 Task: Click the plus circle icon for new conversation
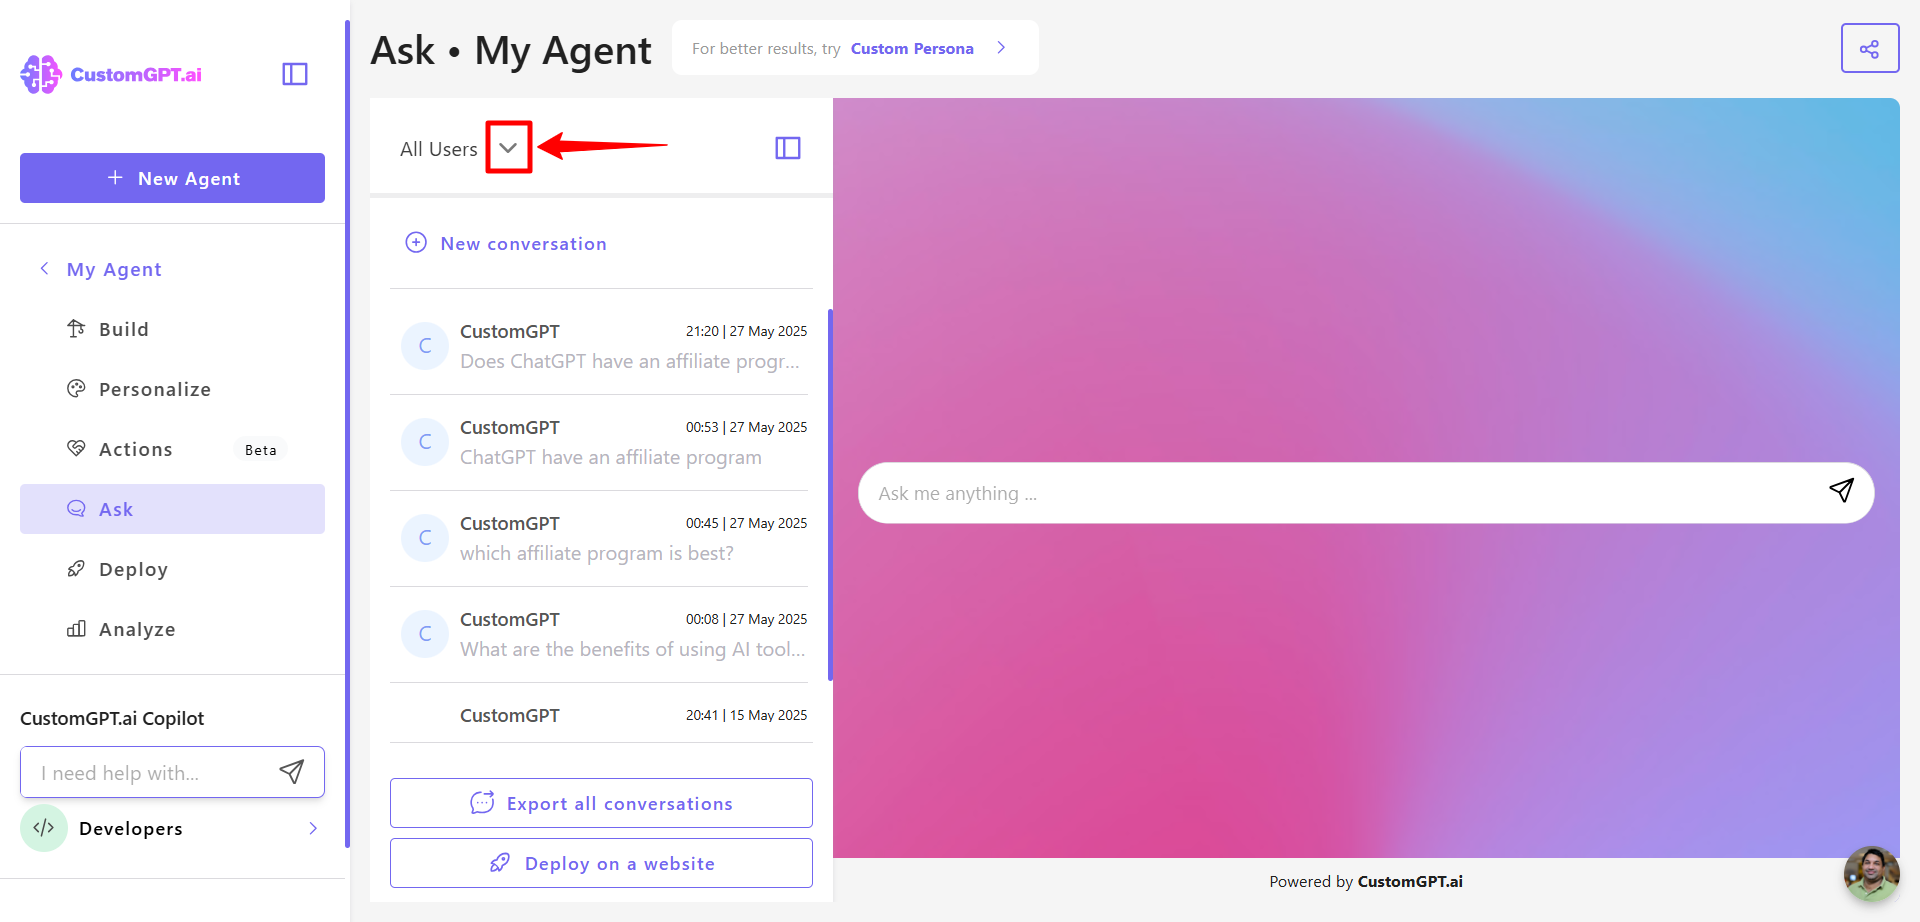tap(416, 243)
